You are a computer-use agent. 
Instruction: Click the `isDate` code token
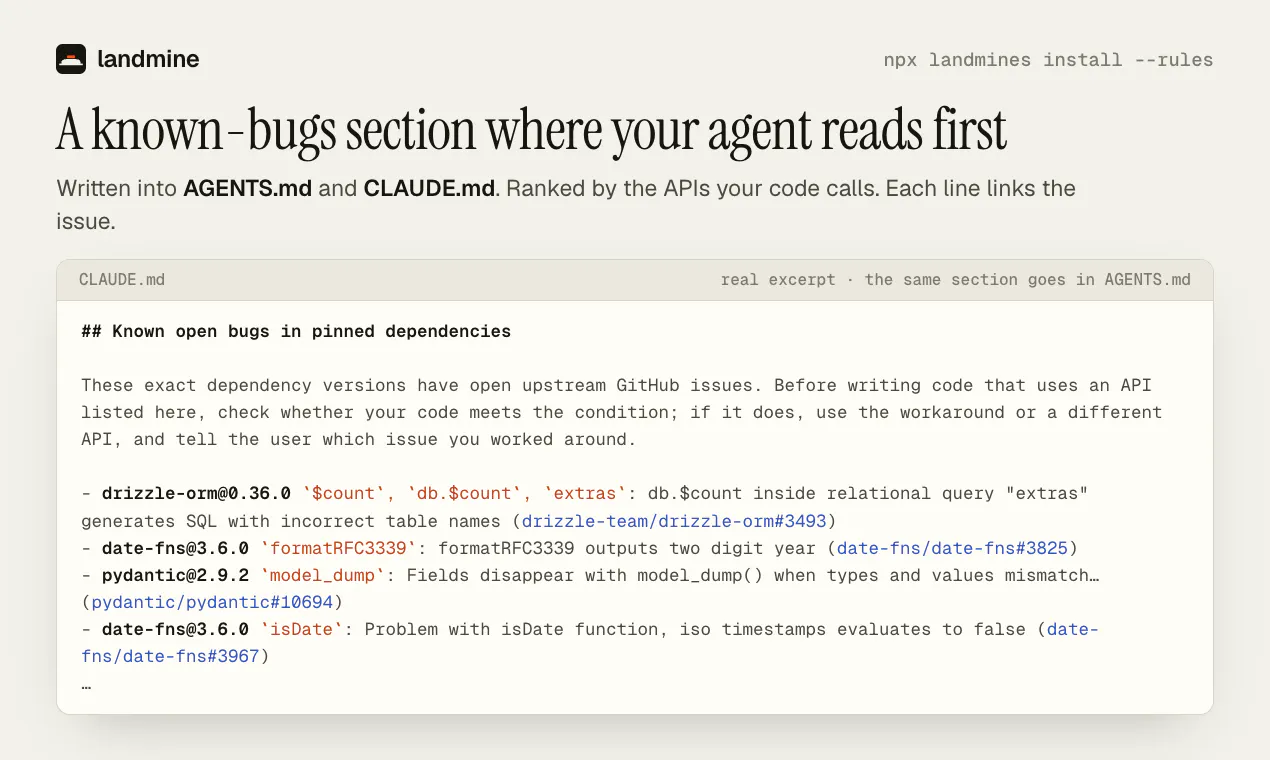click(x=303, y=629)
